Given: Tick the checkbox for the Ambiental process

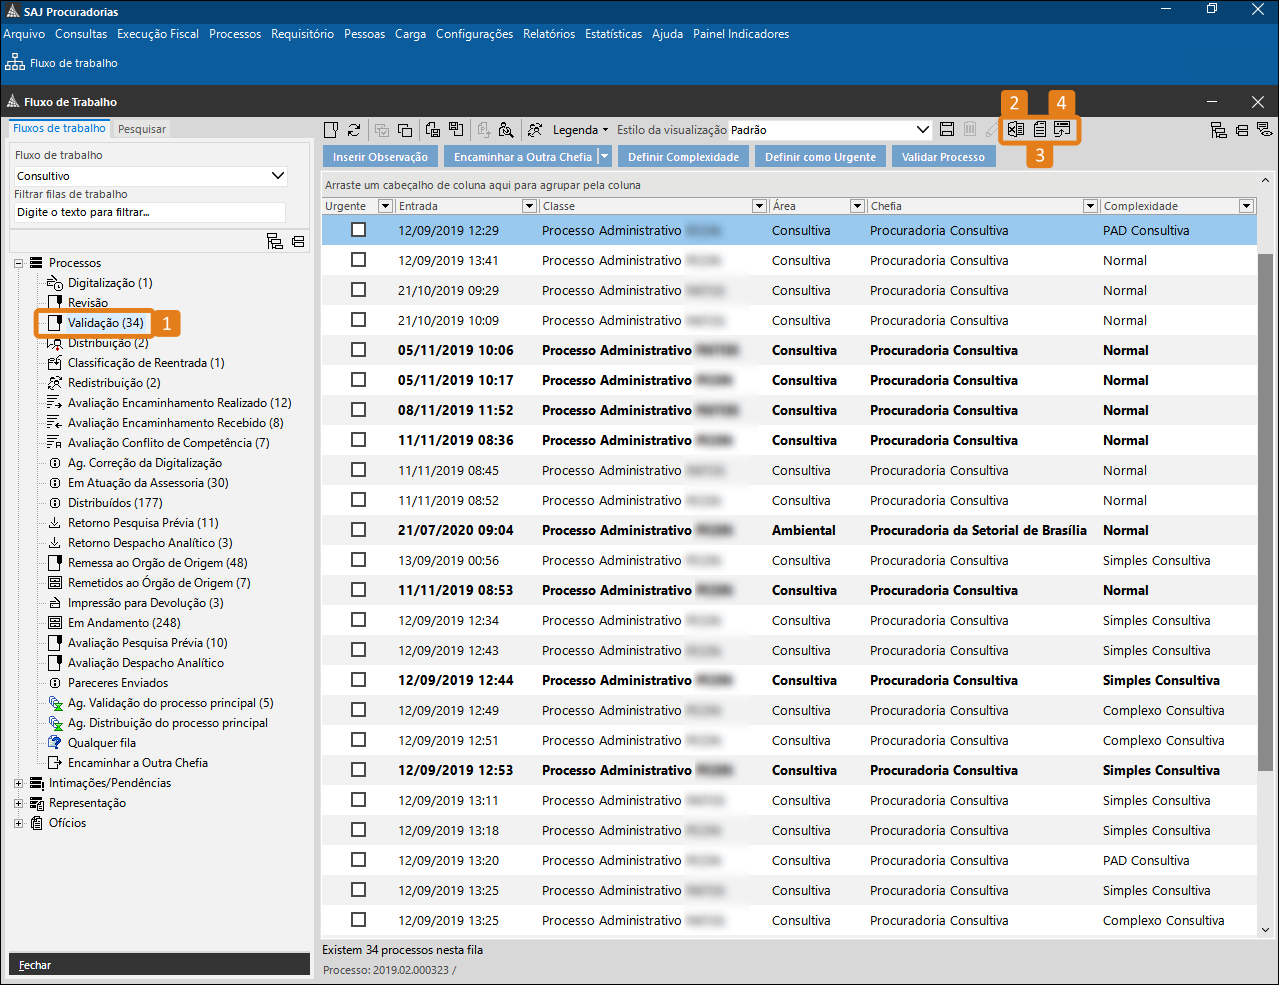Looking at the screenshot, I should [358, 530].
